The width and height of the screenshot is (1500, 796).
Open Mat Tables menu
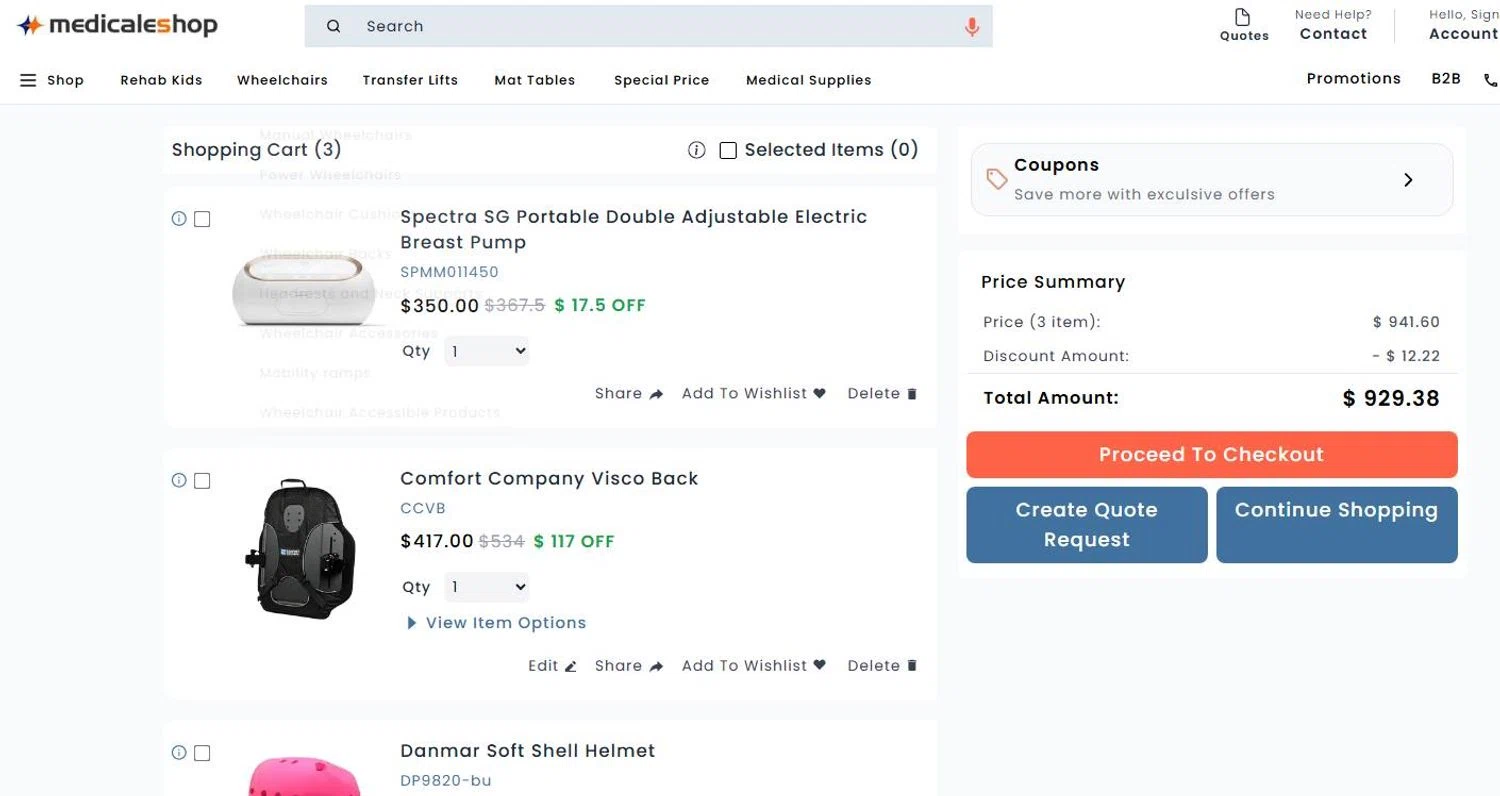tap(535, 80)
